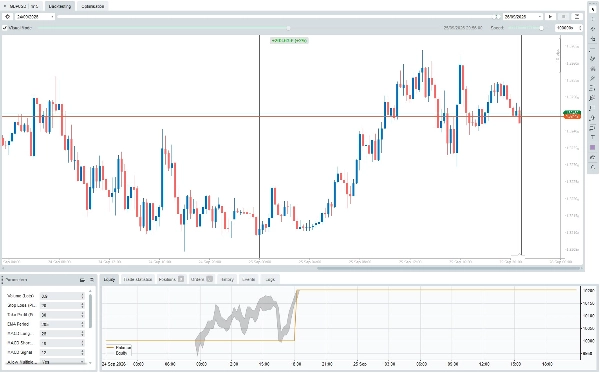Screen dimensions: 600x373
Task: Select the cursor pointer tool in drawing toolbar
Action: tap(593, 9)
